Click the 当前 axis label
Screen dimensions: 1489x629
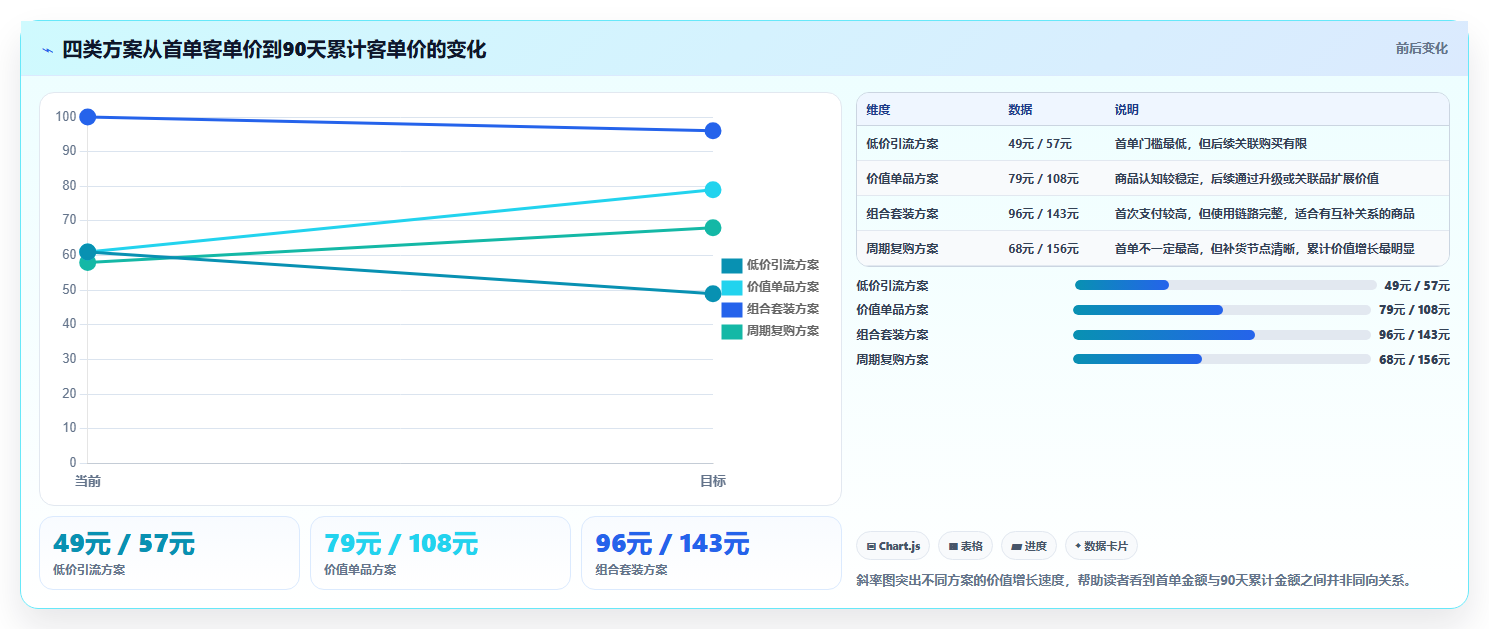coord(88,481)
